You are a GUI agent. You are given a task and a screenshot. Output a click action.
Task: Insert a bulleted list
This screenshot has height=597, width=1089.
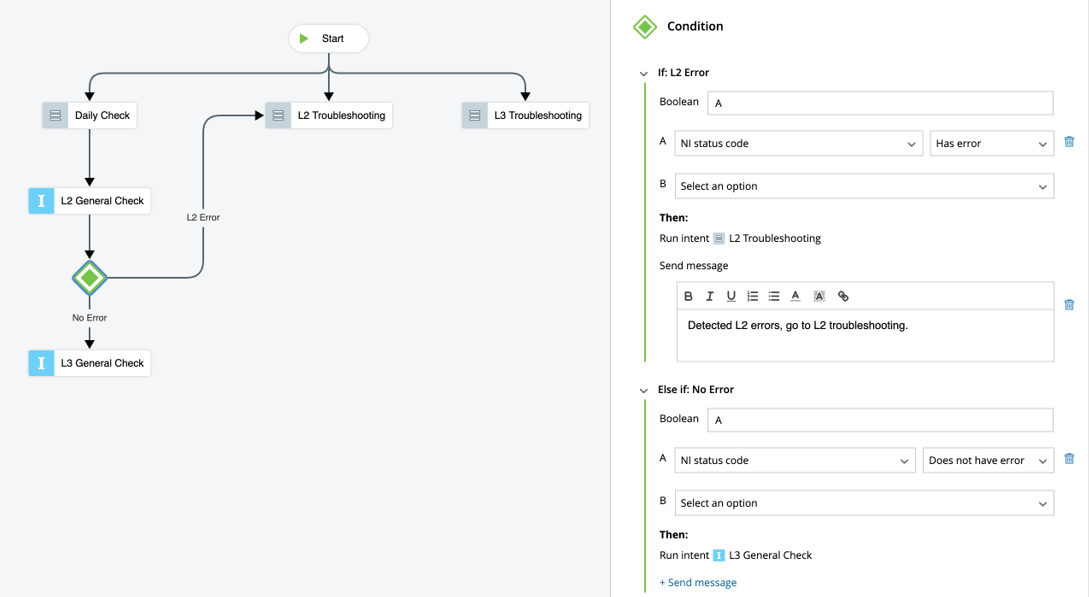click(x=774, y=296)
